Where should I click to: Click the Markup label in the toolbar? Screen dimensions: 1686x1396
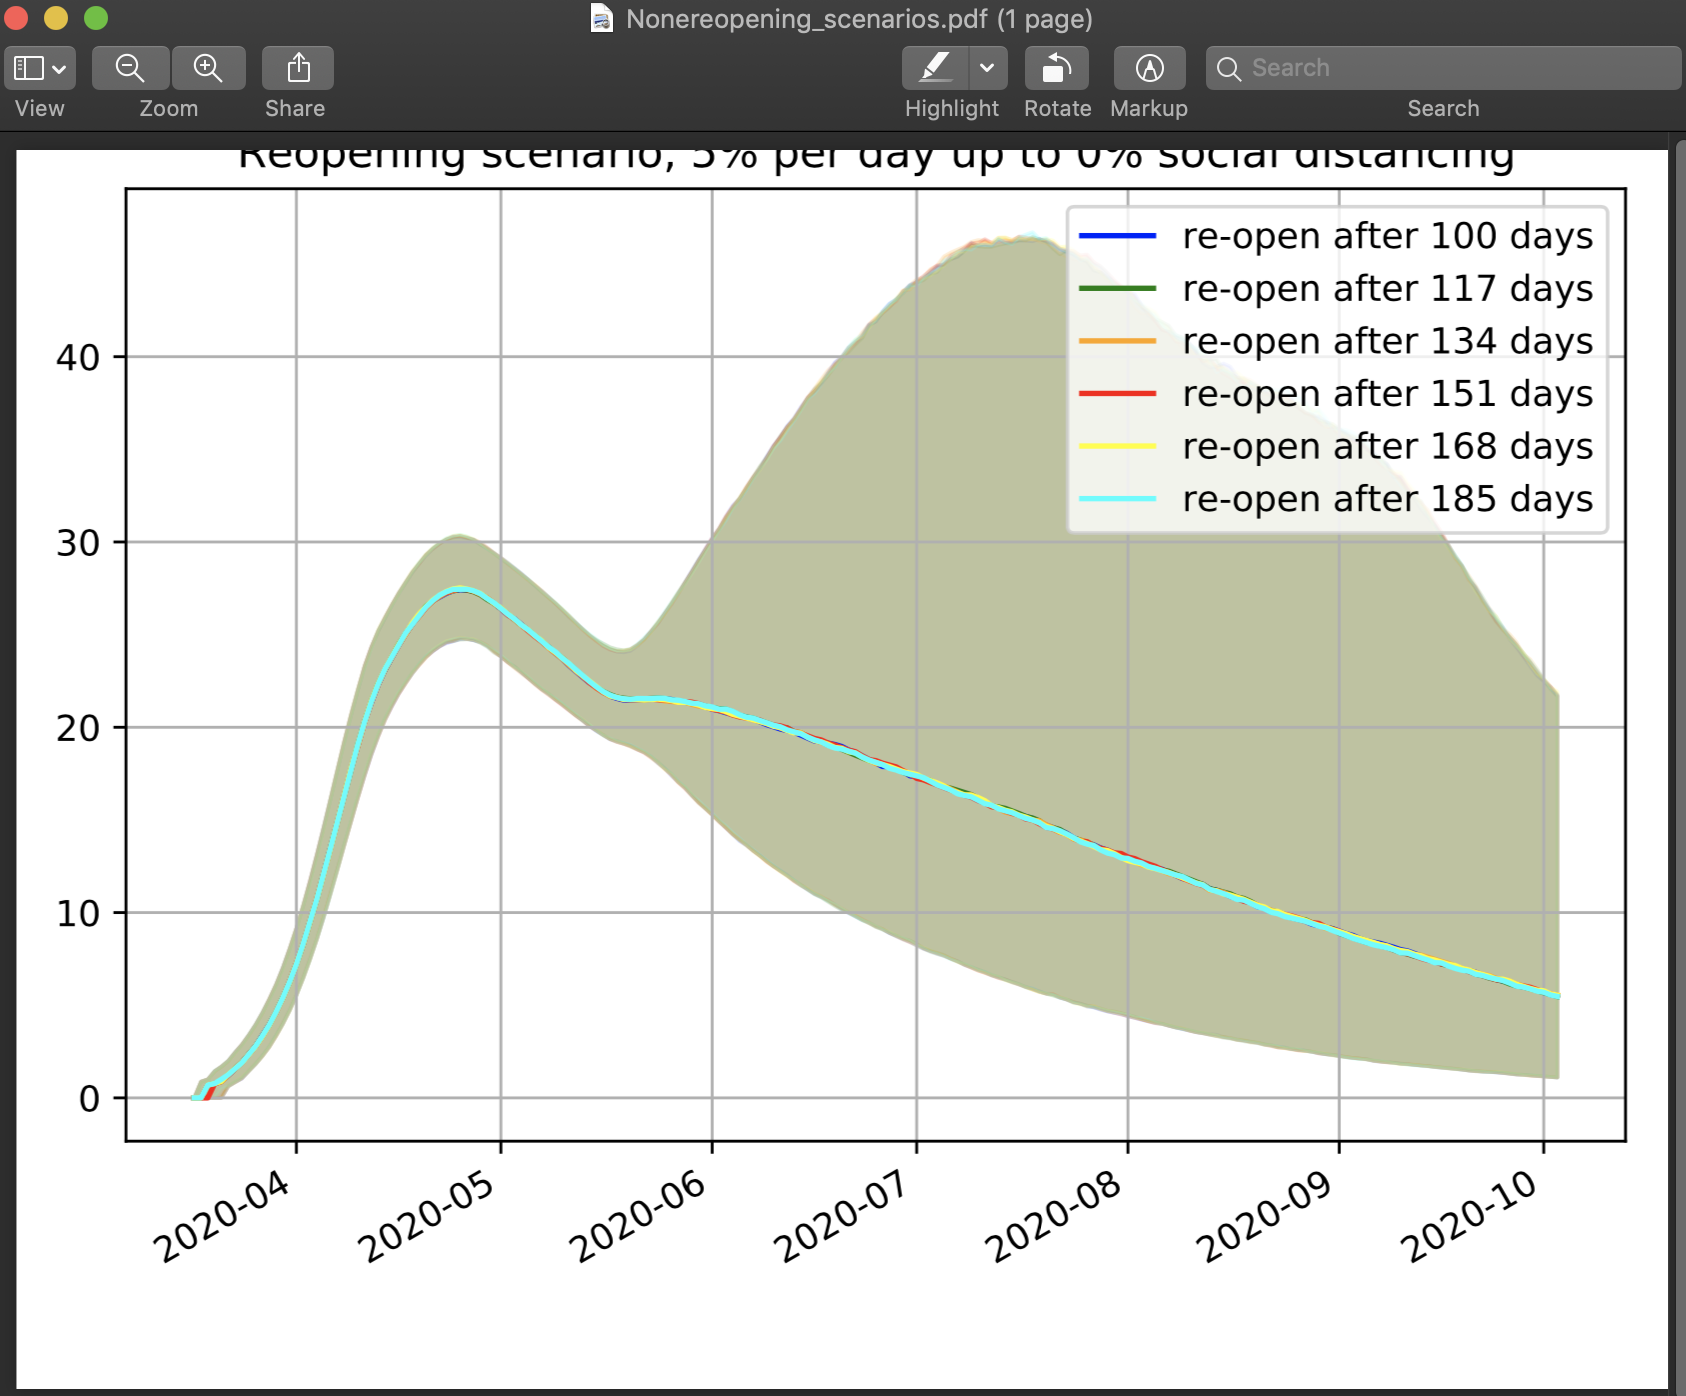[1148, 108]
